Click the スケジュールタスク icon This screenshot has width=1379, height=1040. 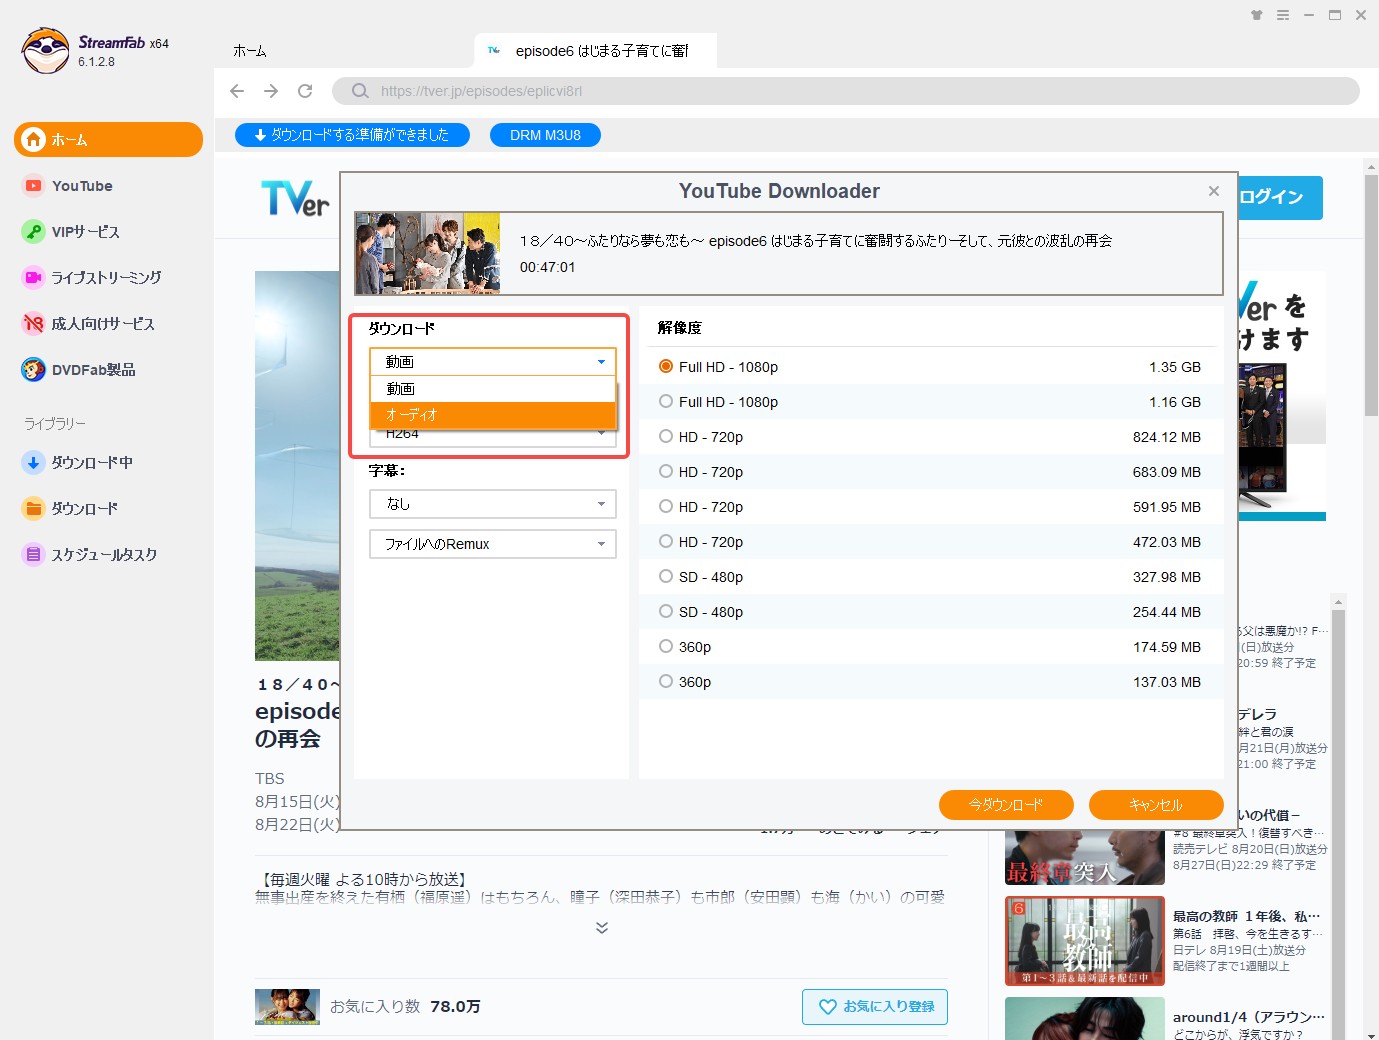pos(33,554)
